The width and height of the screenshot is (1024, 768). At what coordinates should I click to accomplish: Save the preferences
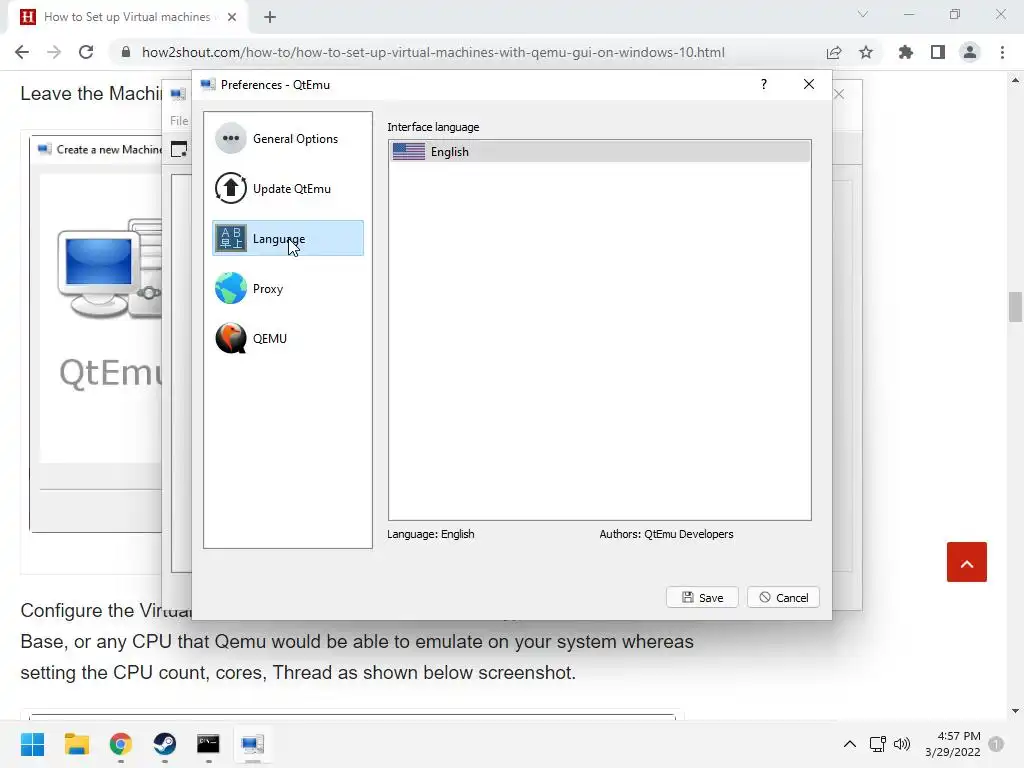click(x=702, y=597)
